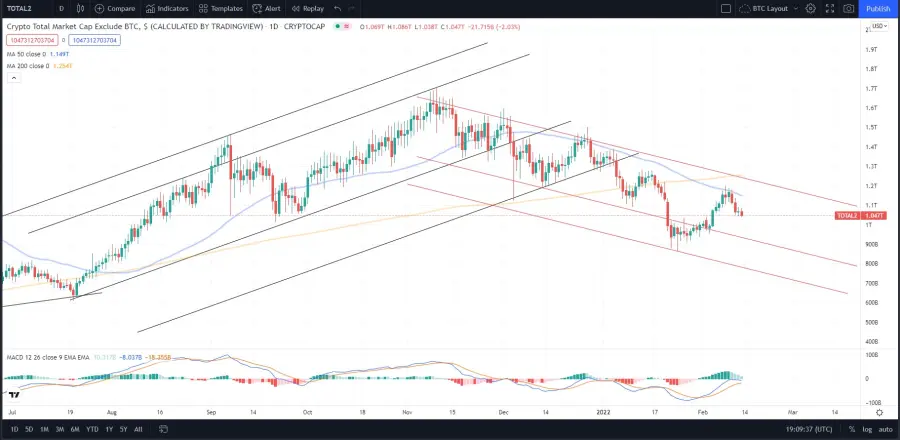This screenshot has height=440, width=900.
Task: Open the go-to-date calendar icon
Action: point(164,429)
